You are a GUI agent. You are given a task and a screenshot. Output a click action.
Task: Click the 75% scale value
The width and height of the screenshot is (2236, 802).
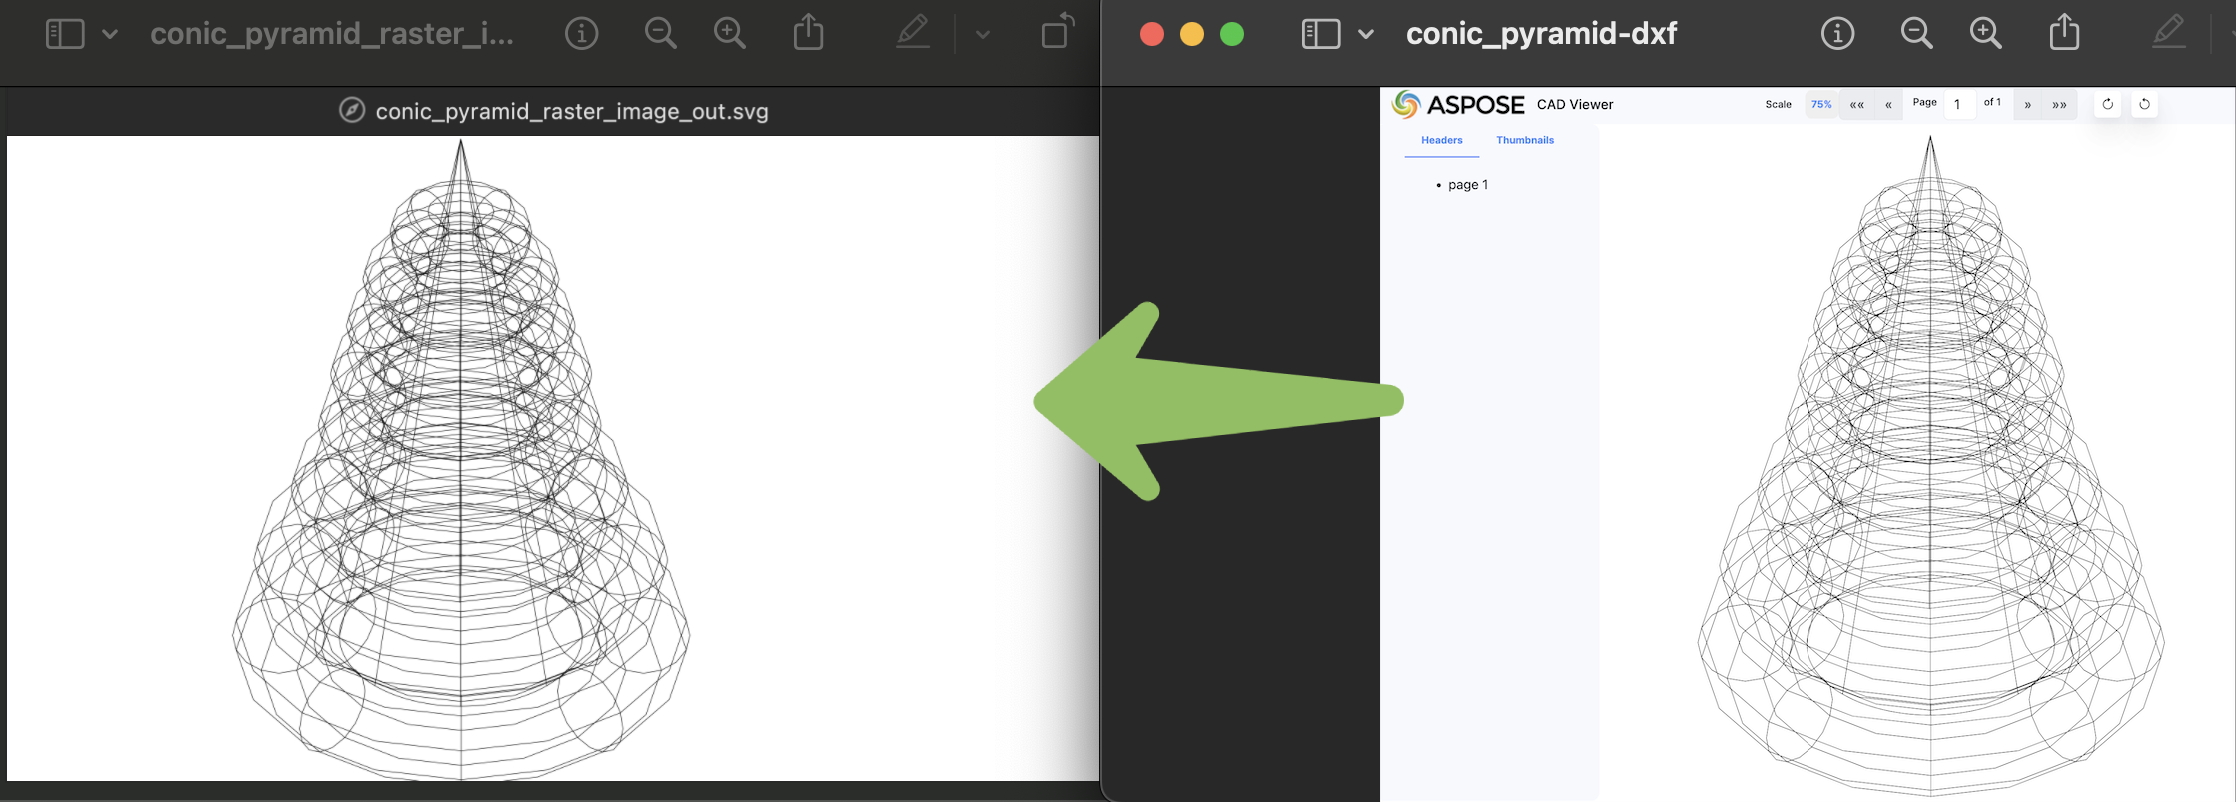tap(1821, 104)
